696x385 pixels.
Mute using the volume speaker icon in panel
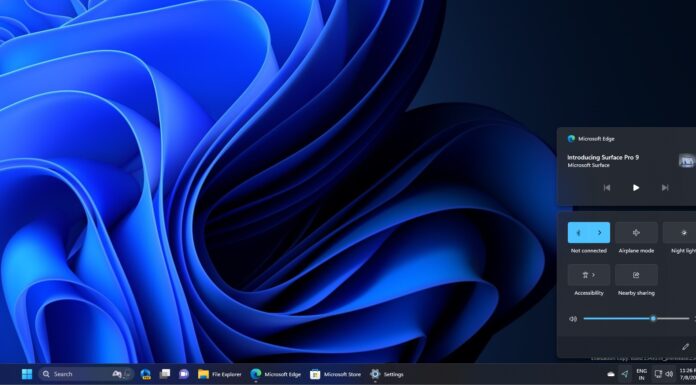(573, 319)
